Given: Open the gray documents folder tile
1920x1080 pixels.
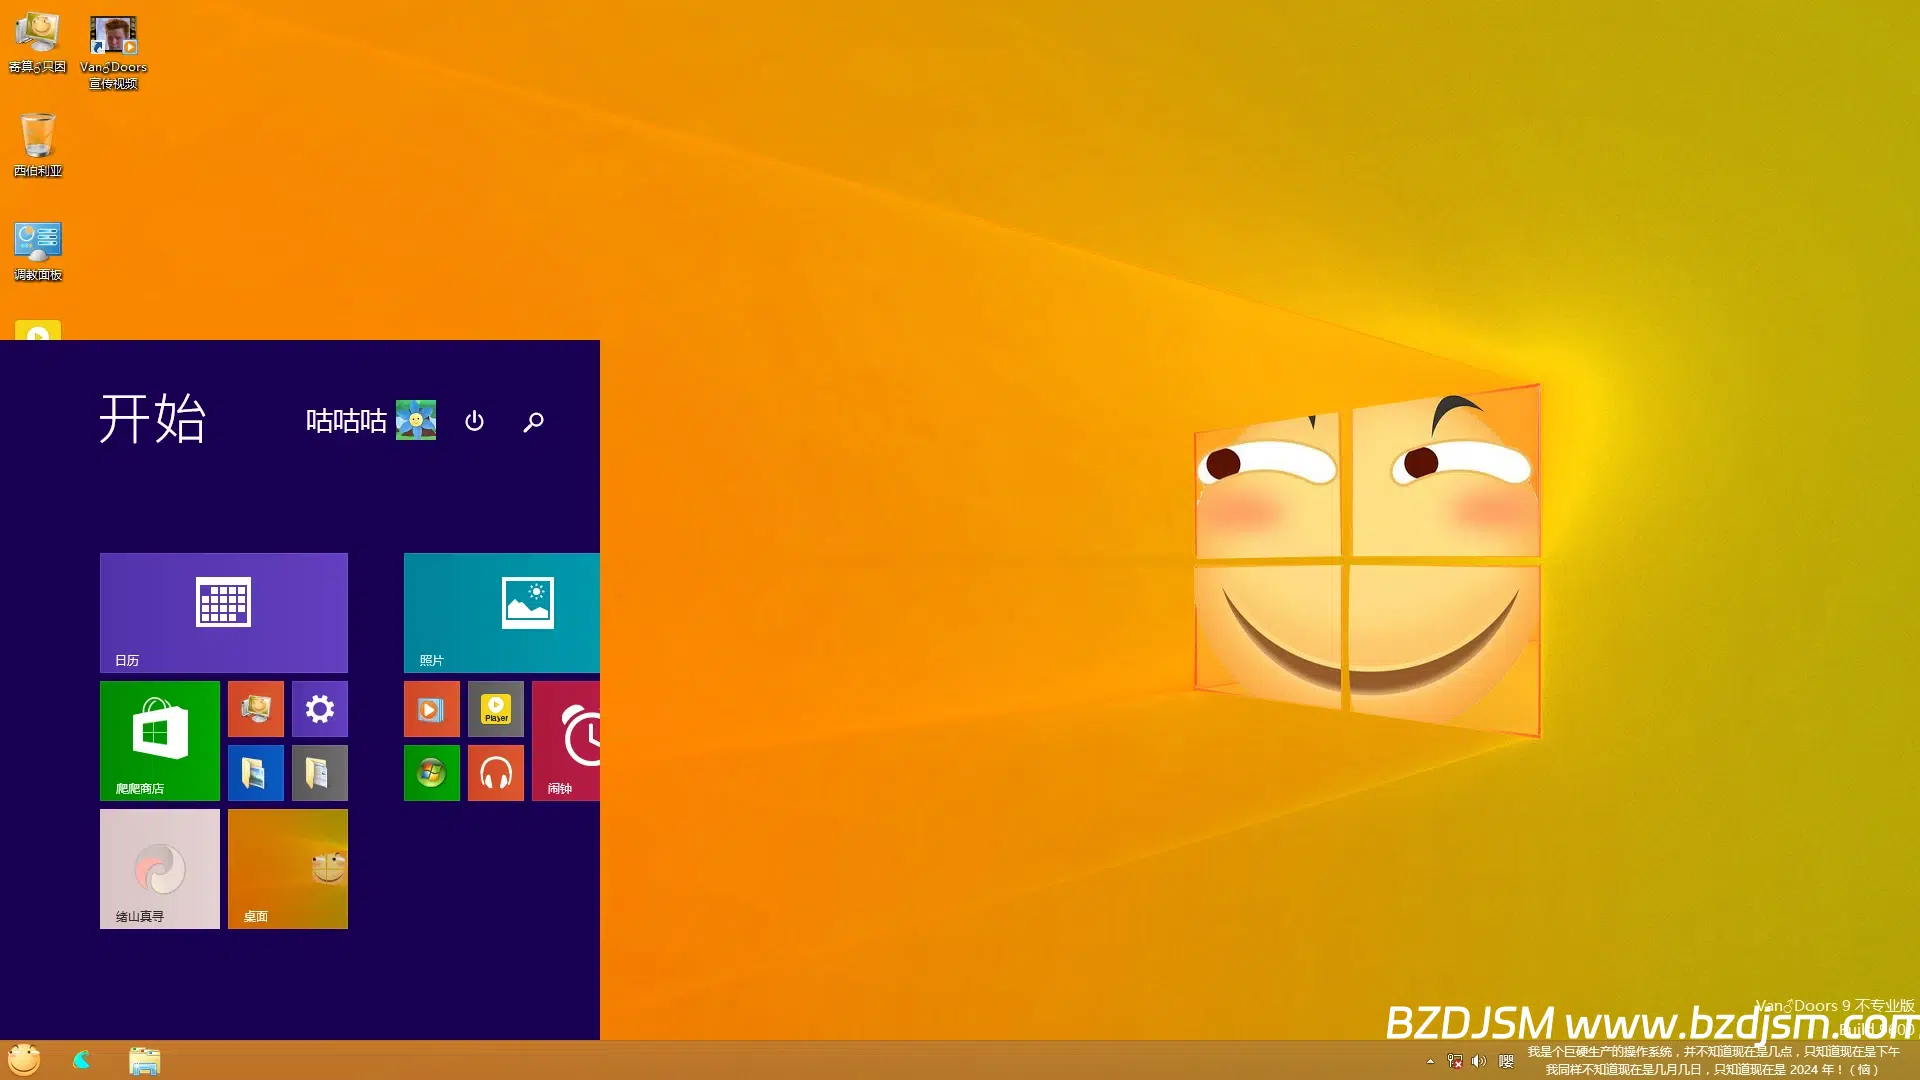Looking at the screenshot, I should [320, 773].
